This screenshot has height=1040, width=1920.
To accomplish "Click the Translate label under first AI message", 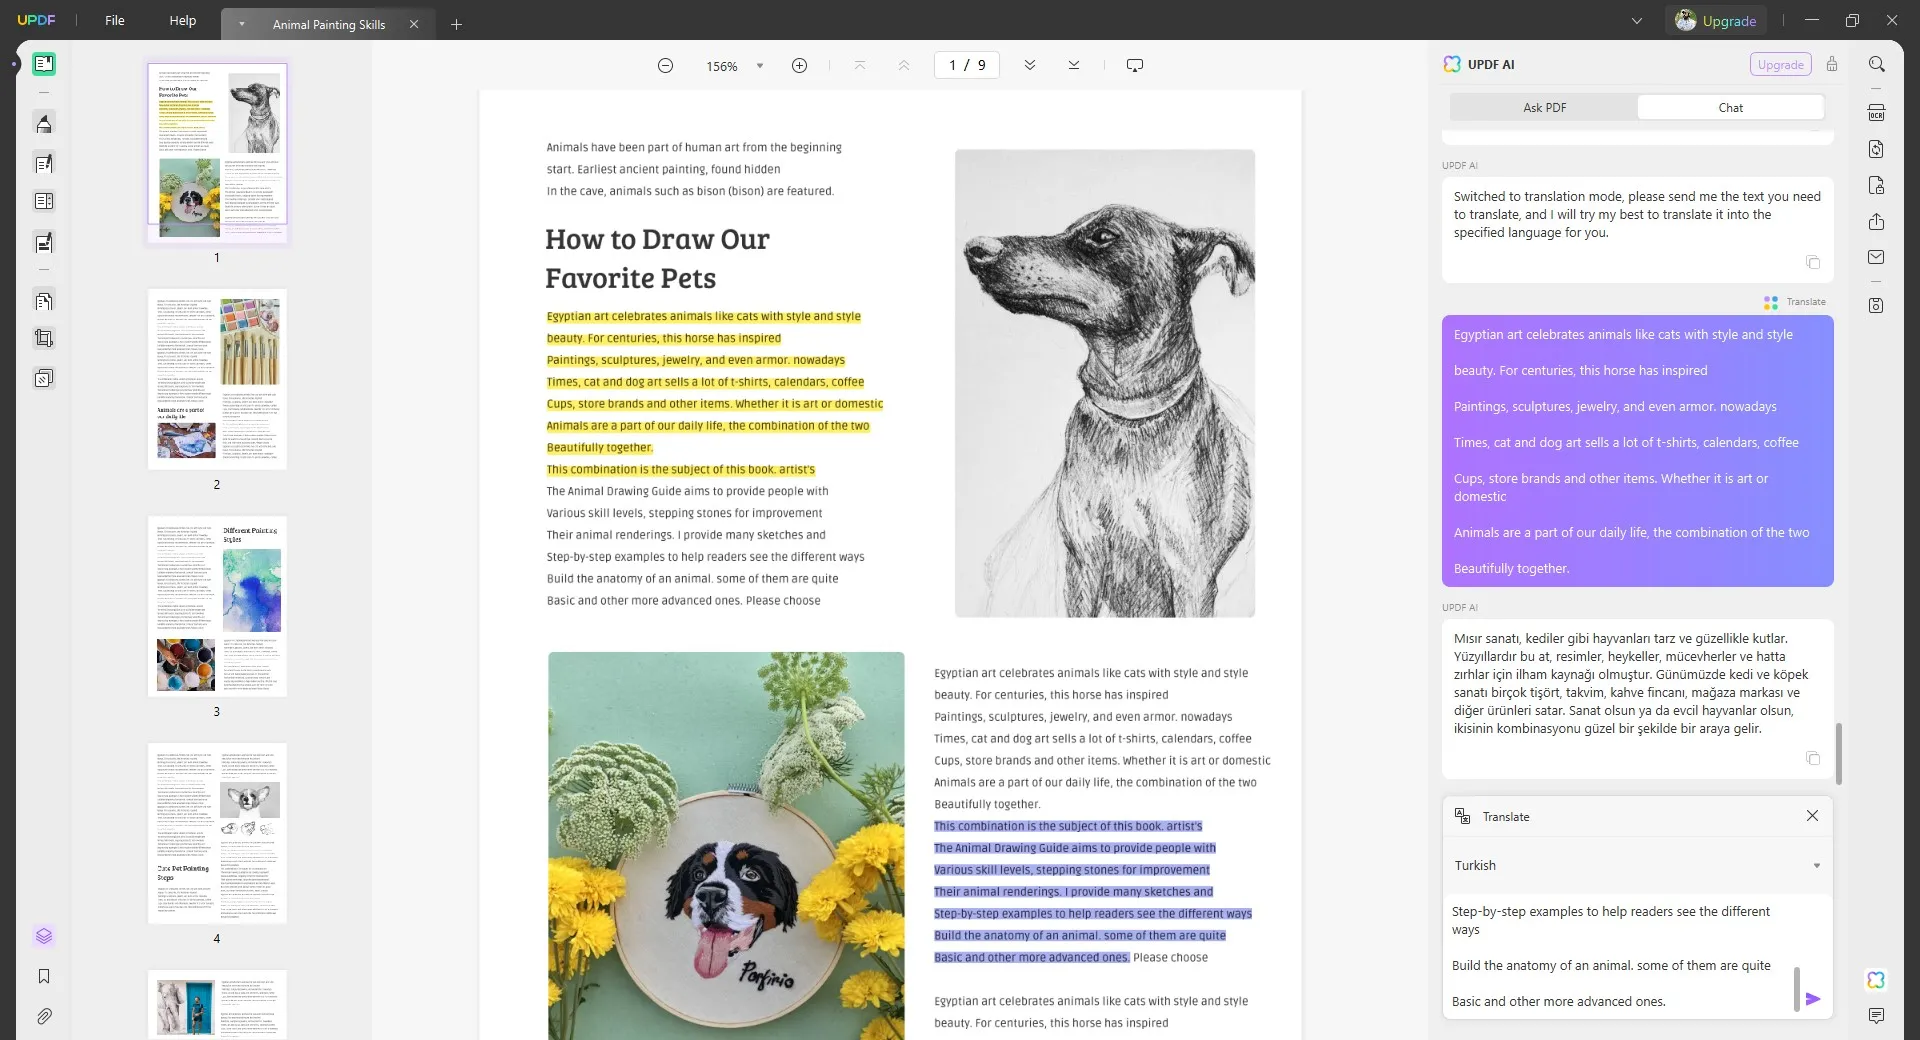I will click(x=1805, y=302).
